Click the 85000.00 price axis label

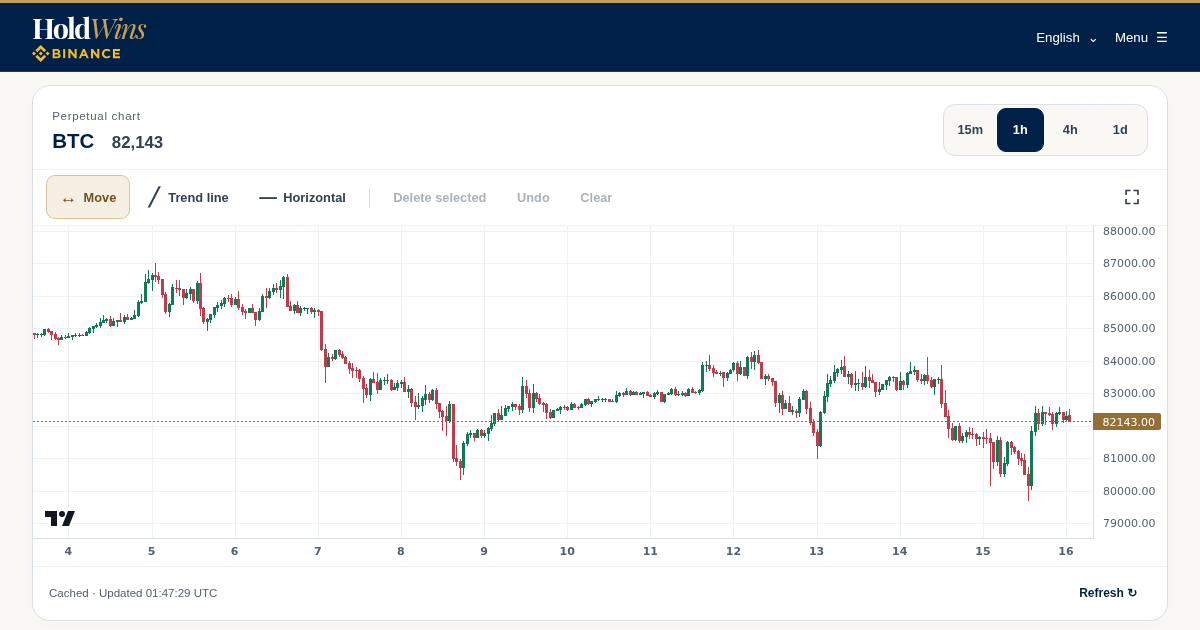[1129, 328]
